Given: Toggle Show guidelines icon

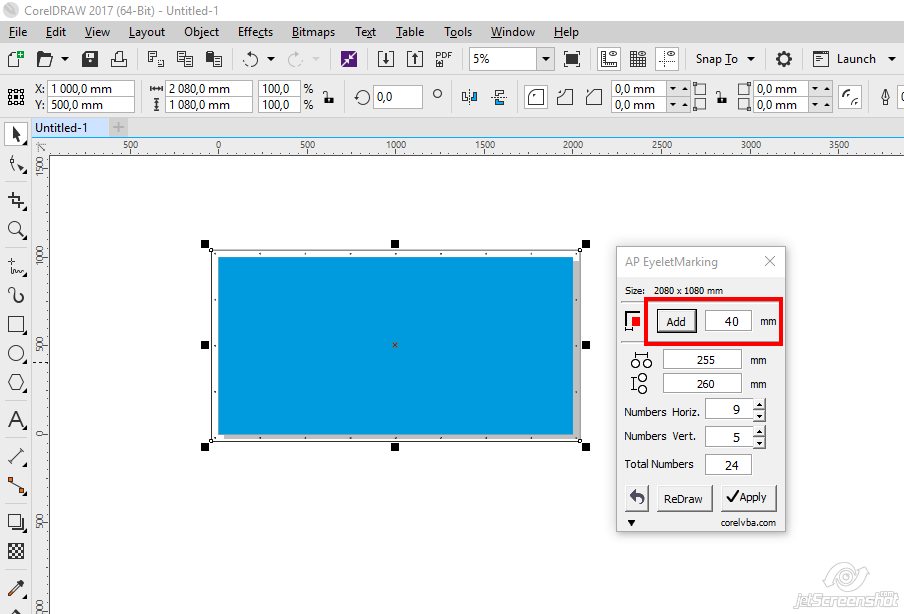Looking at the screenshot, I should click(x=668, y=59).
